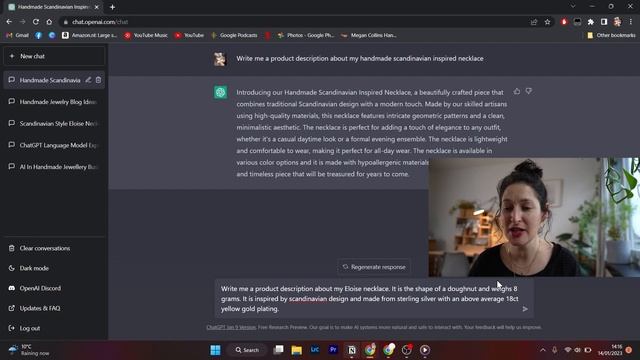This screenshot has width=640, height=360.
Task: Open the Google Podcasts bookmark
Action: (x=234, y=36)
